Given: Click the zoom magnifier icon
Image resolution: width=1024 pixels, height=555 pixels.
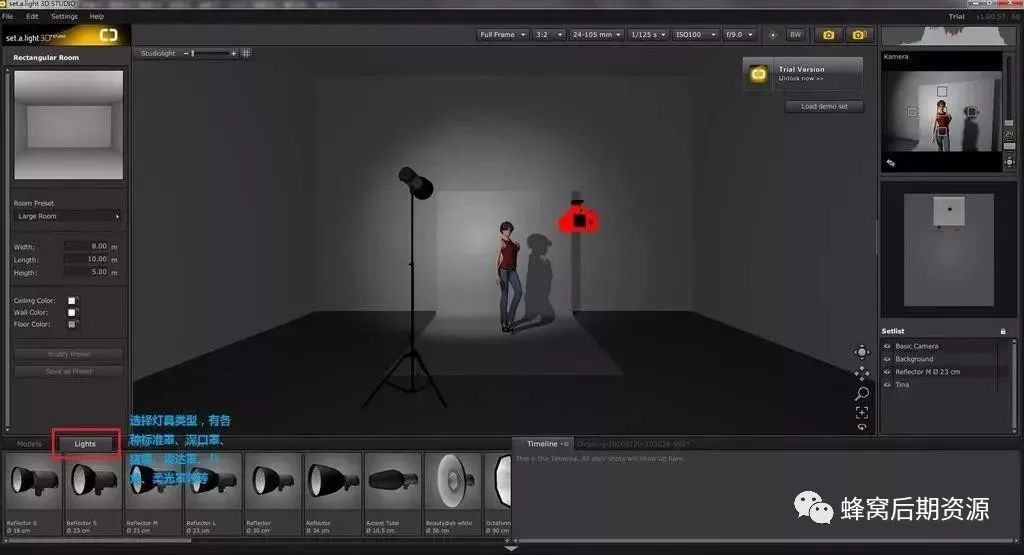Looking at the screenshot, I should click(862, 394).
